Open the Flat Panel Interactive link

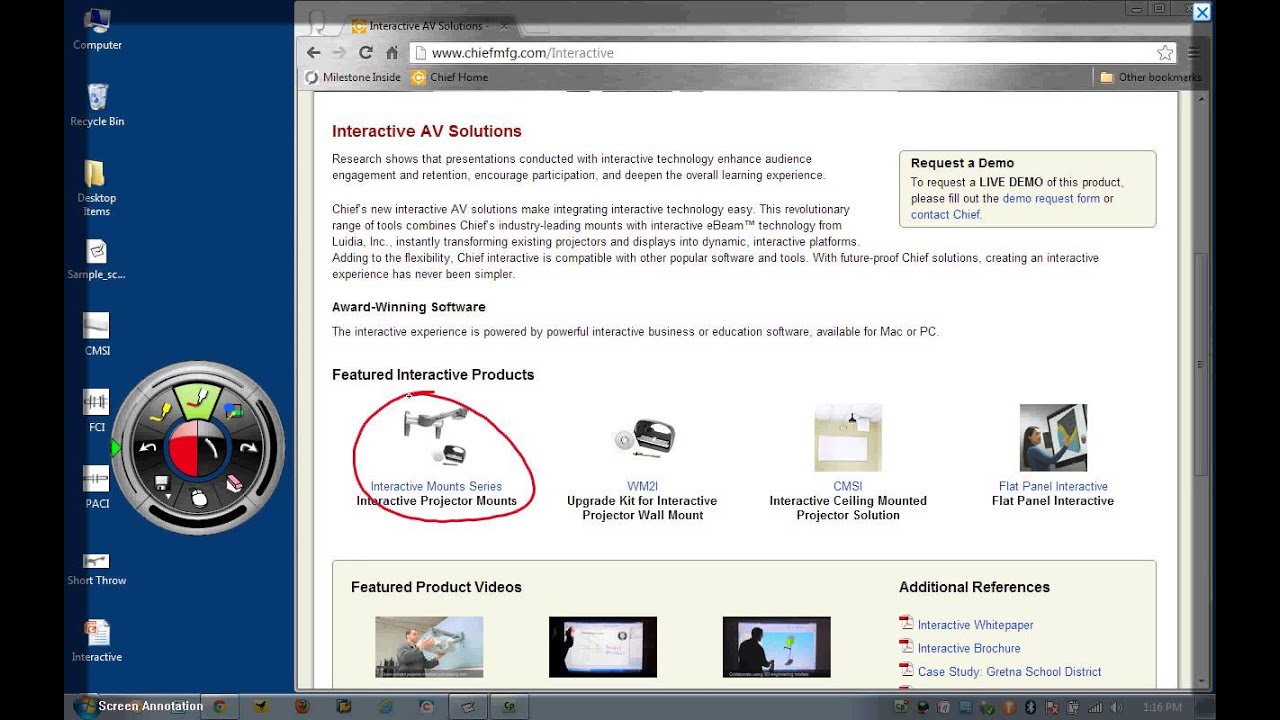click(x=1053, y=487)
